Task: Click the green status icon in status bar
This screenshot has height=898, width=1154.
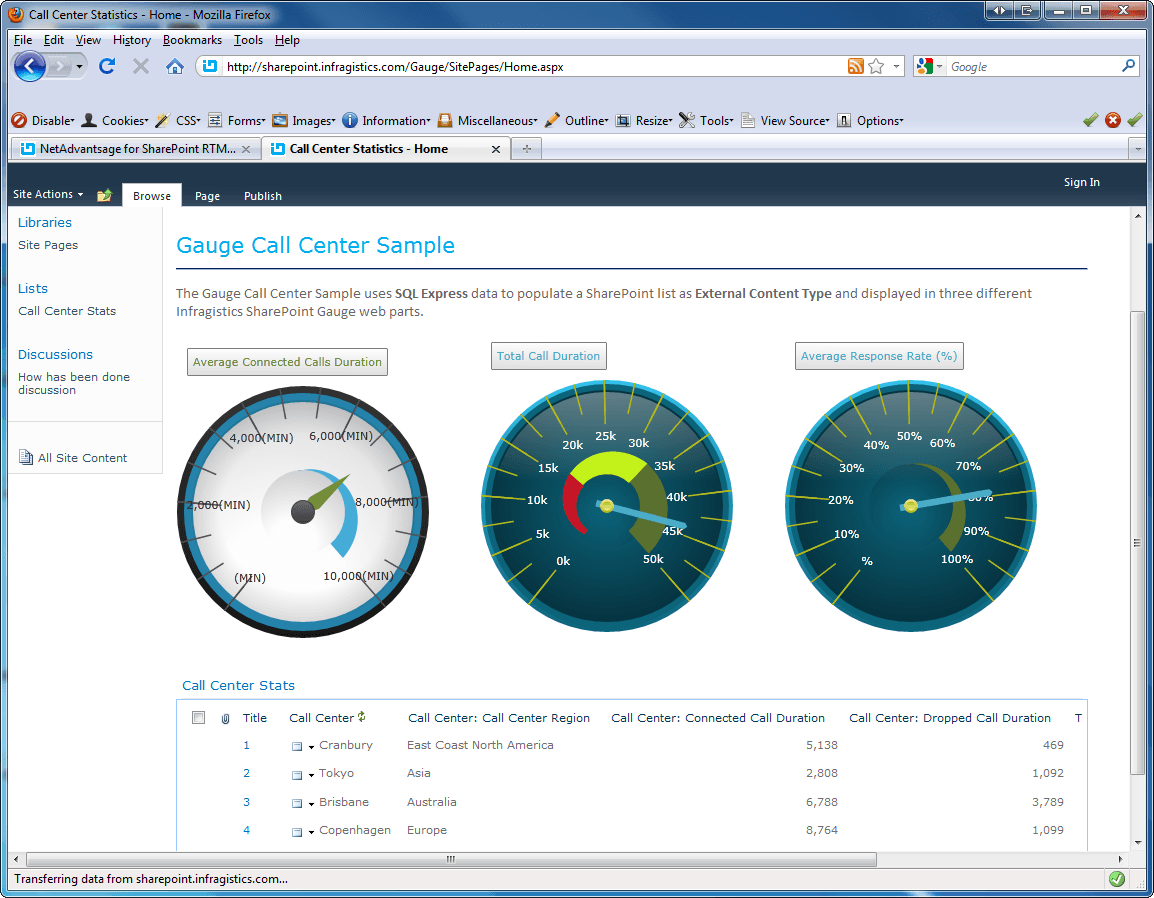Action: pyautogui.click(x=1116, y=878)
